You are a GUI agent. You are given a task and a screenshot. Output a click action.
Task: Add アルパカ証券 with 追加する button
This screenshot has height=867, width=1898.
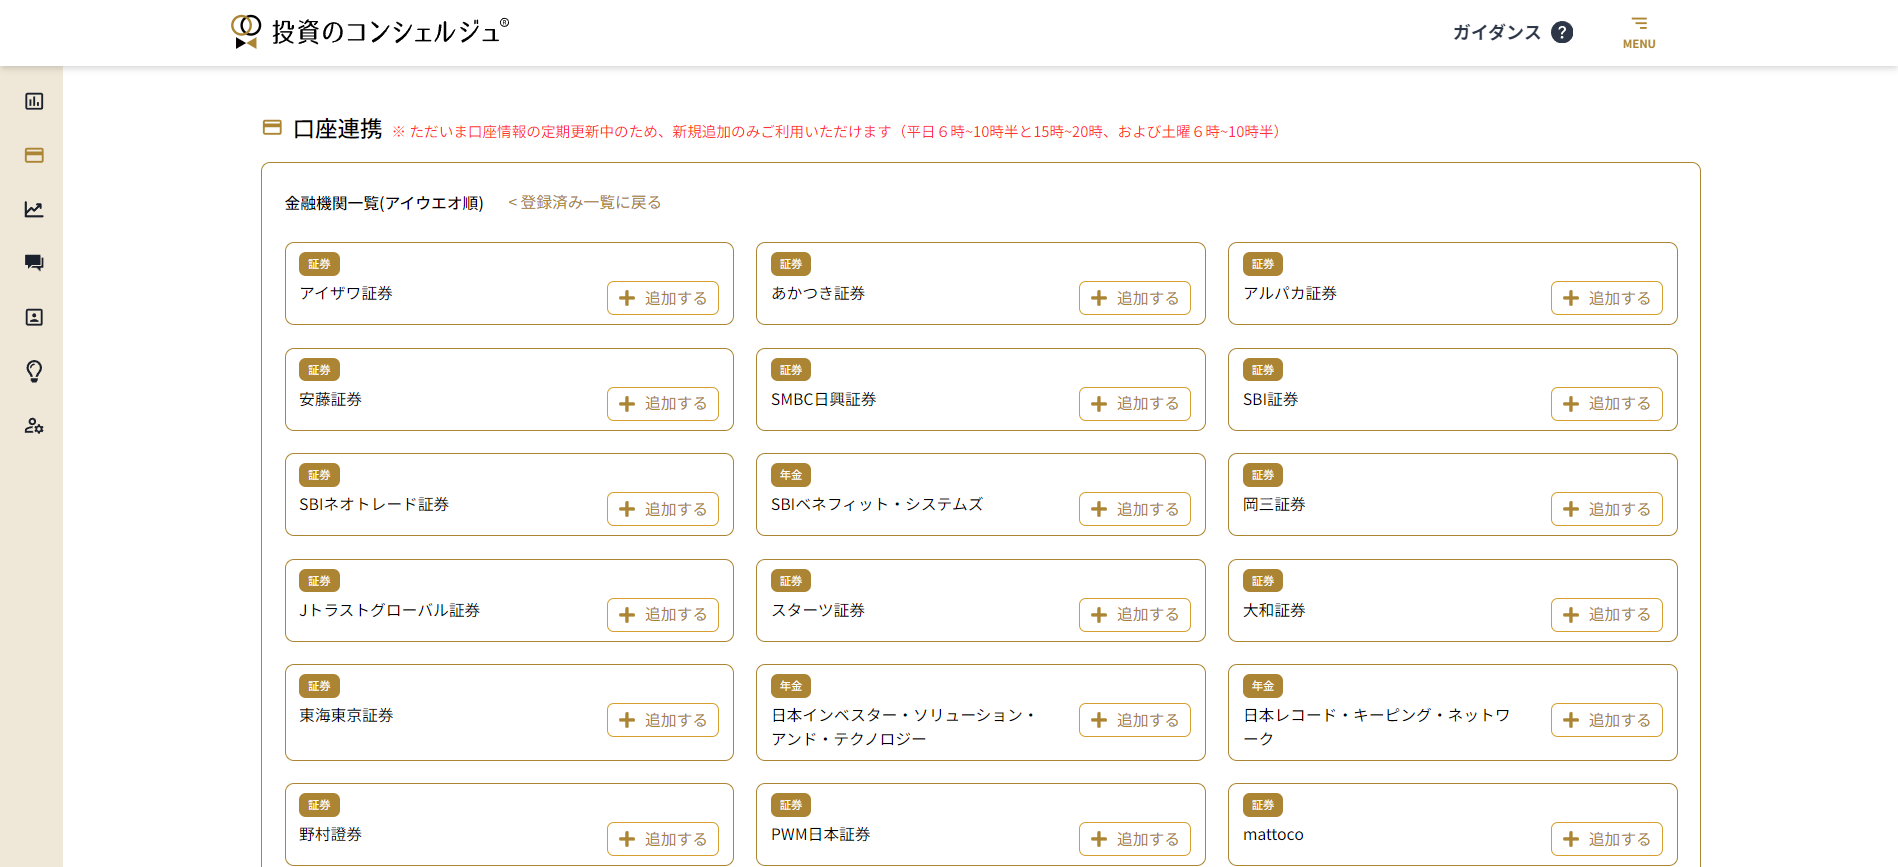pos(1607,298)
